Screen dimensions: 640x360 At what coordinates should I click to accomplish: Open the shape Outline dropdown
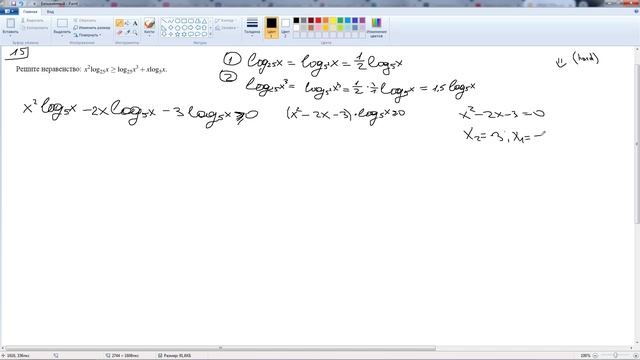[225, 20]
